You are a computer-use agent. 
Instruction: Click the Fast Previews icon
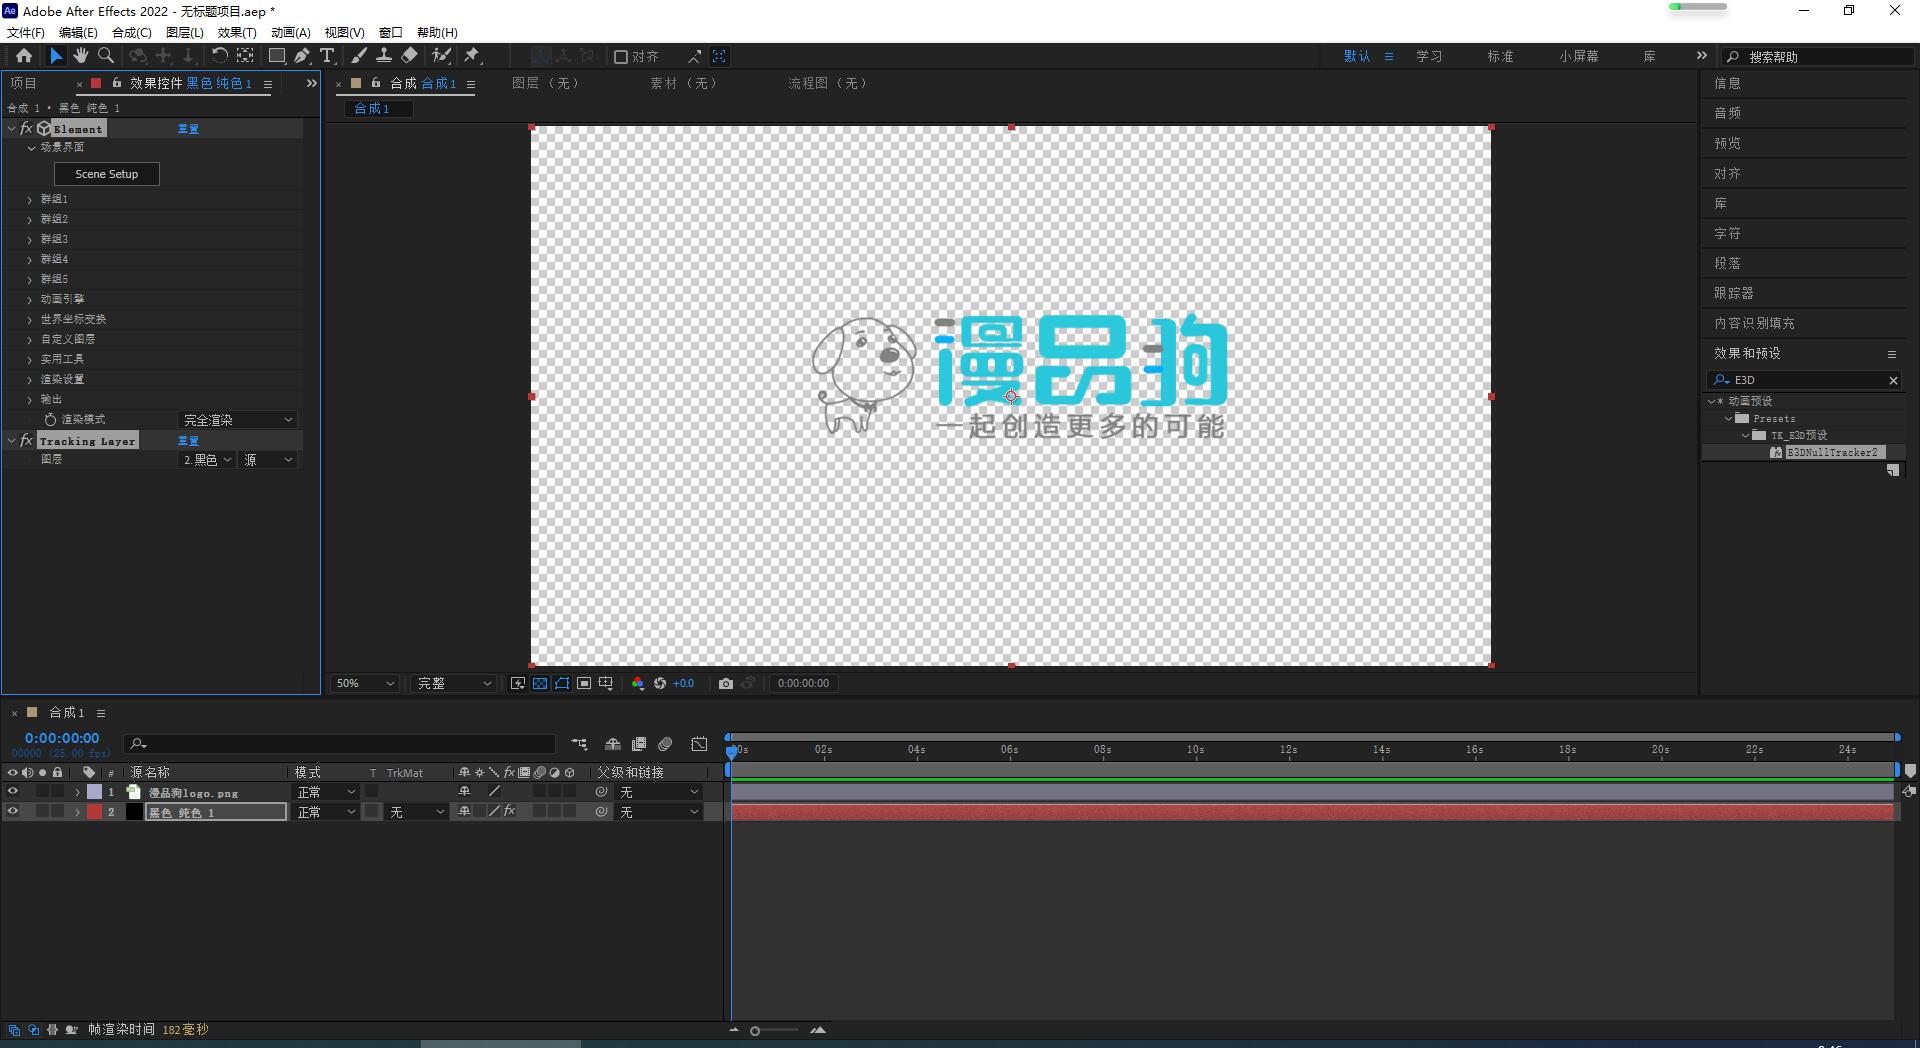click(518, 684)
